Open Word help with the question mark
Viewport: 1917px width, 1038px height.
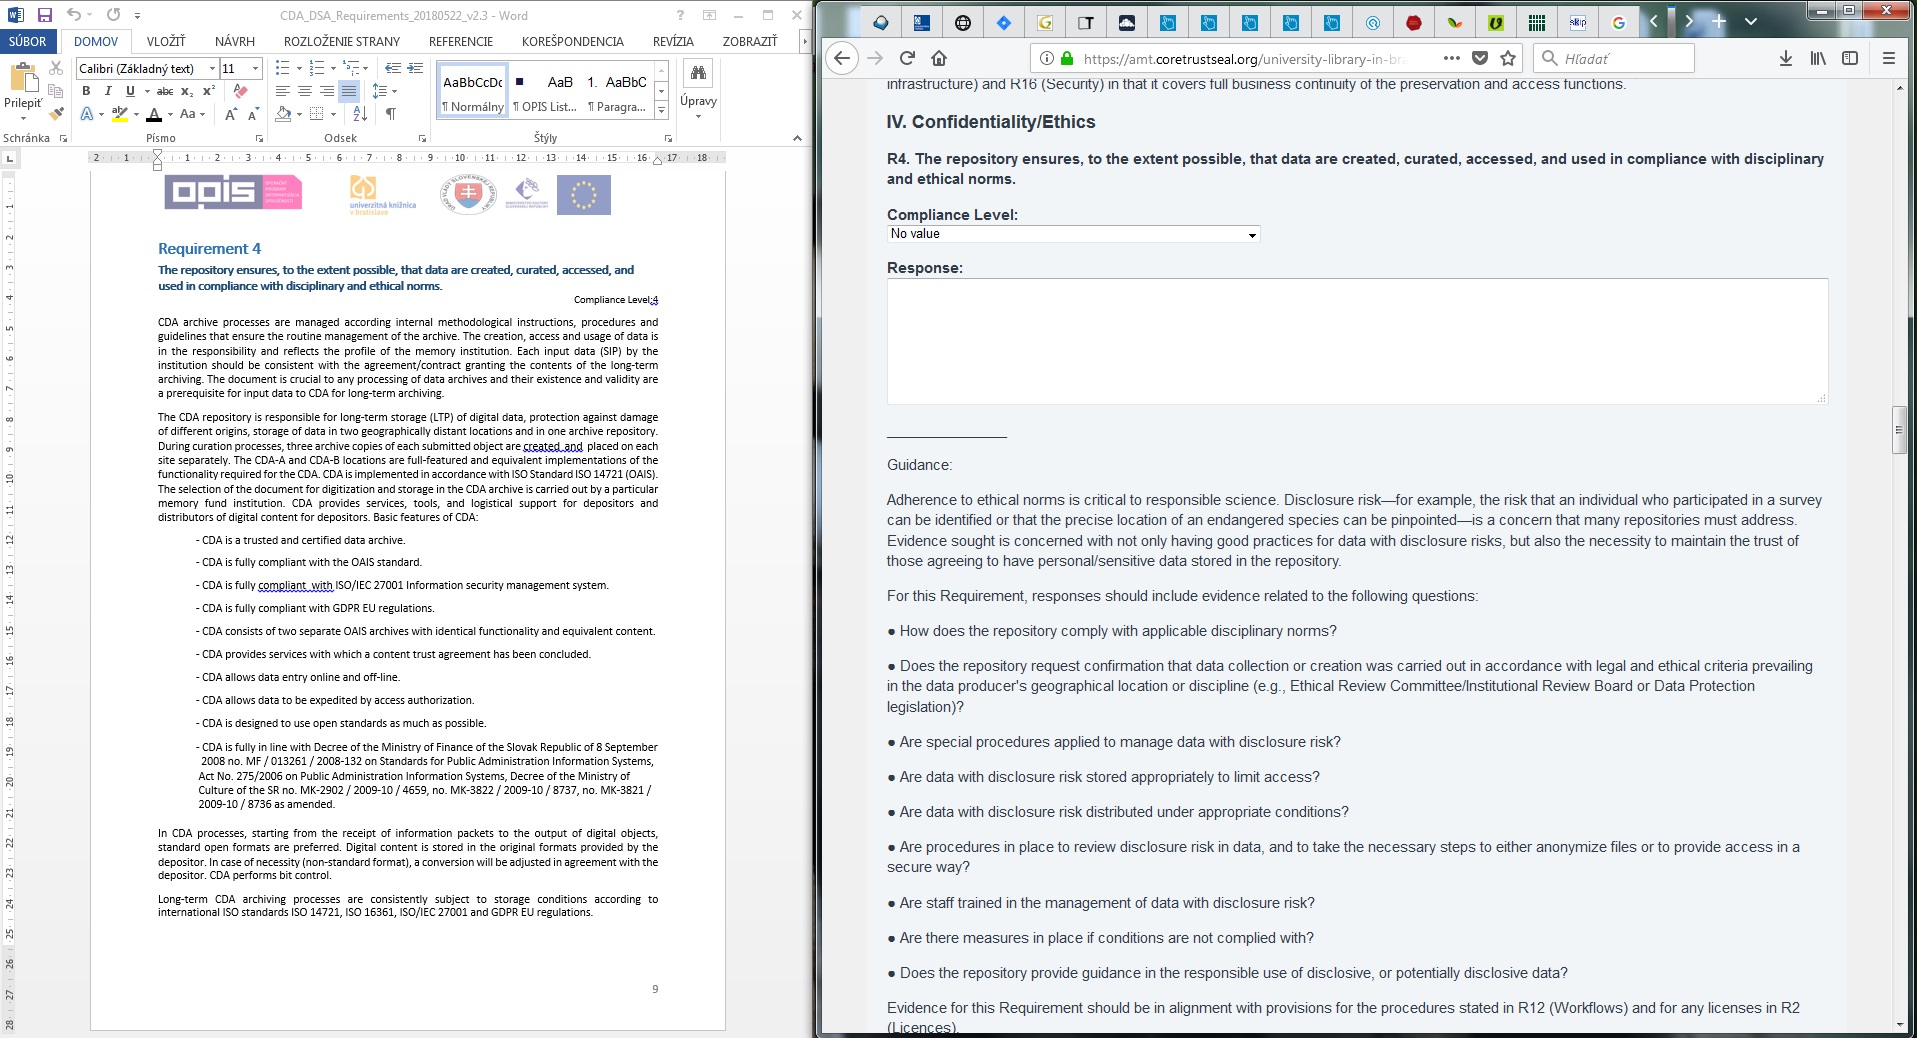pos(680,15)
